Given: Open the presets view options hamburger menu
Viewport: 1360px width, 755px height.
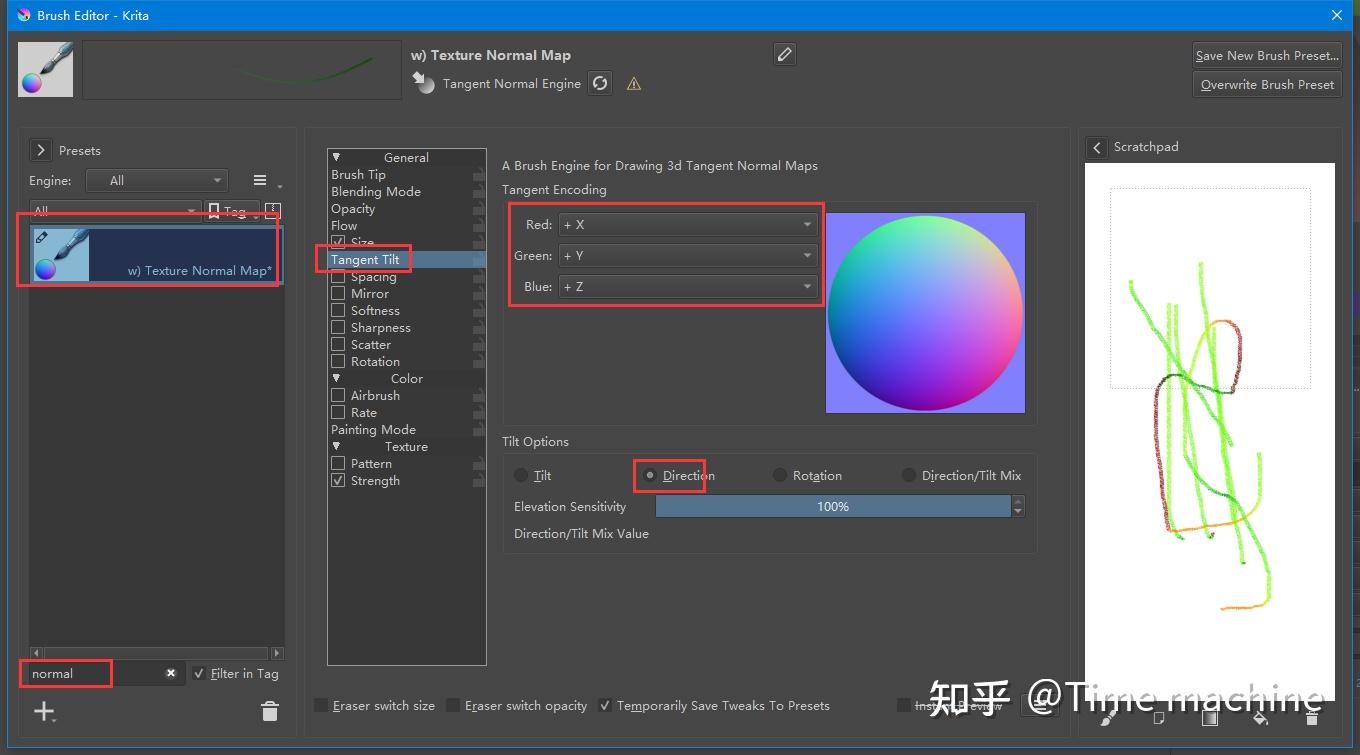Looking at the screenshot, I should click(x=260, y=181).
